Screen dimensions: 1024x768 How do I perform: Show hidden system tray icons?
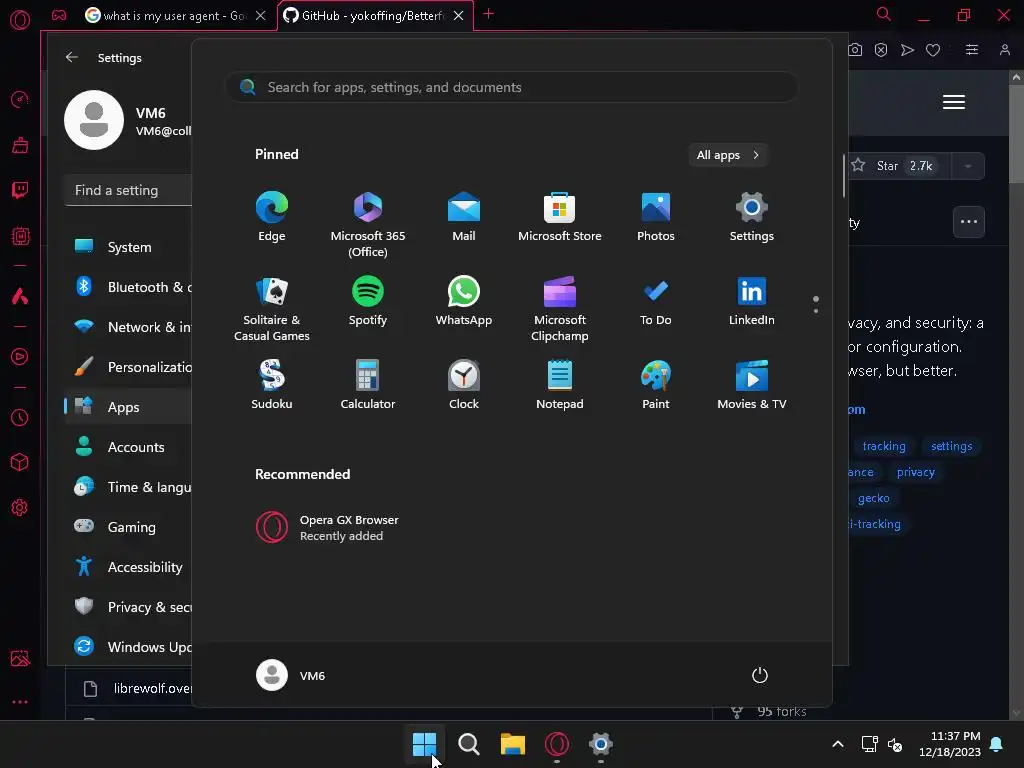point(838,744)
